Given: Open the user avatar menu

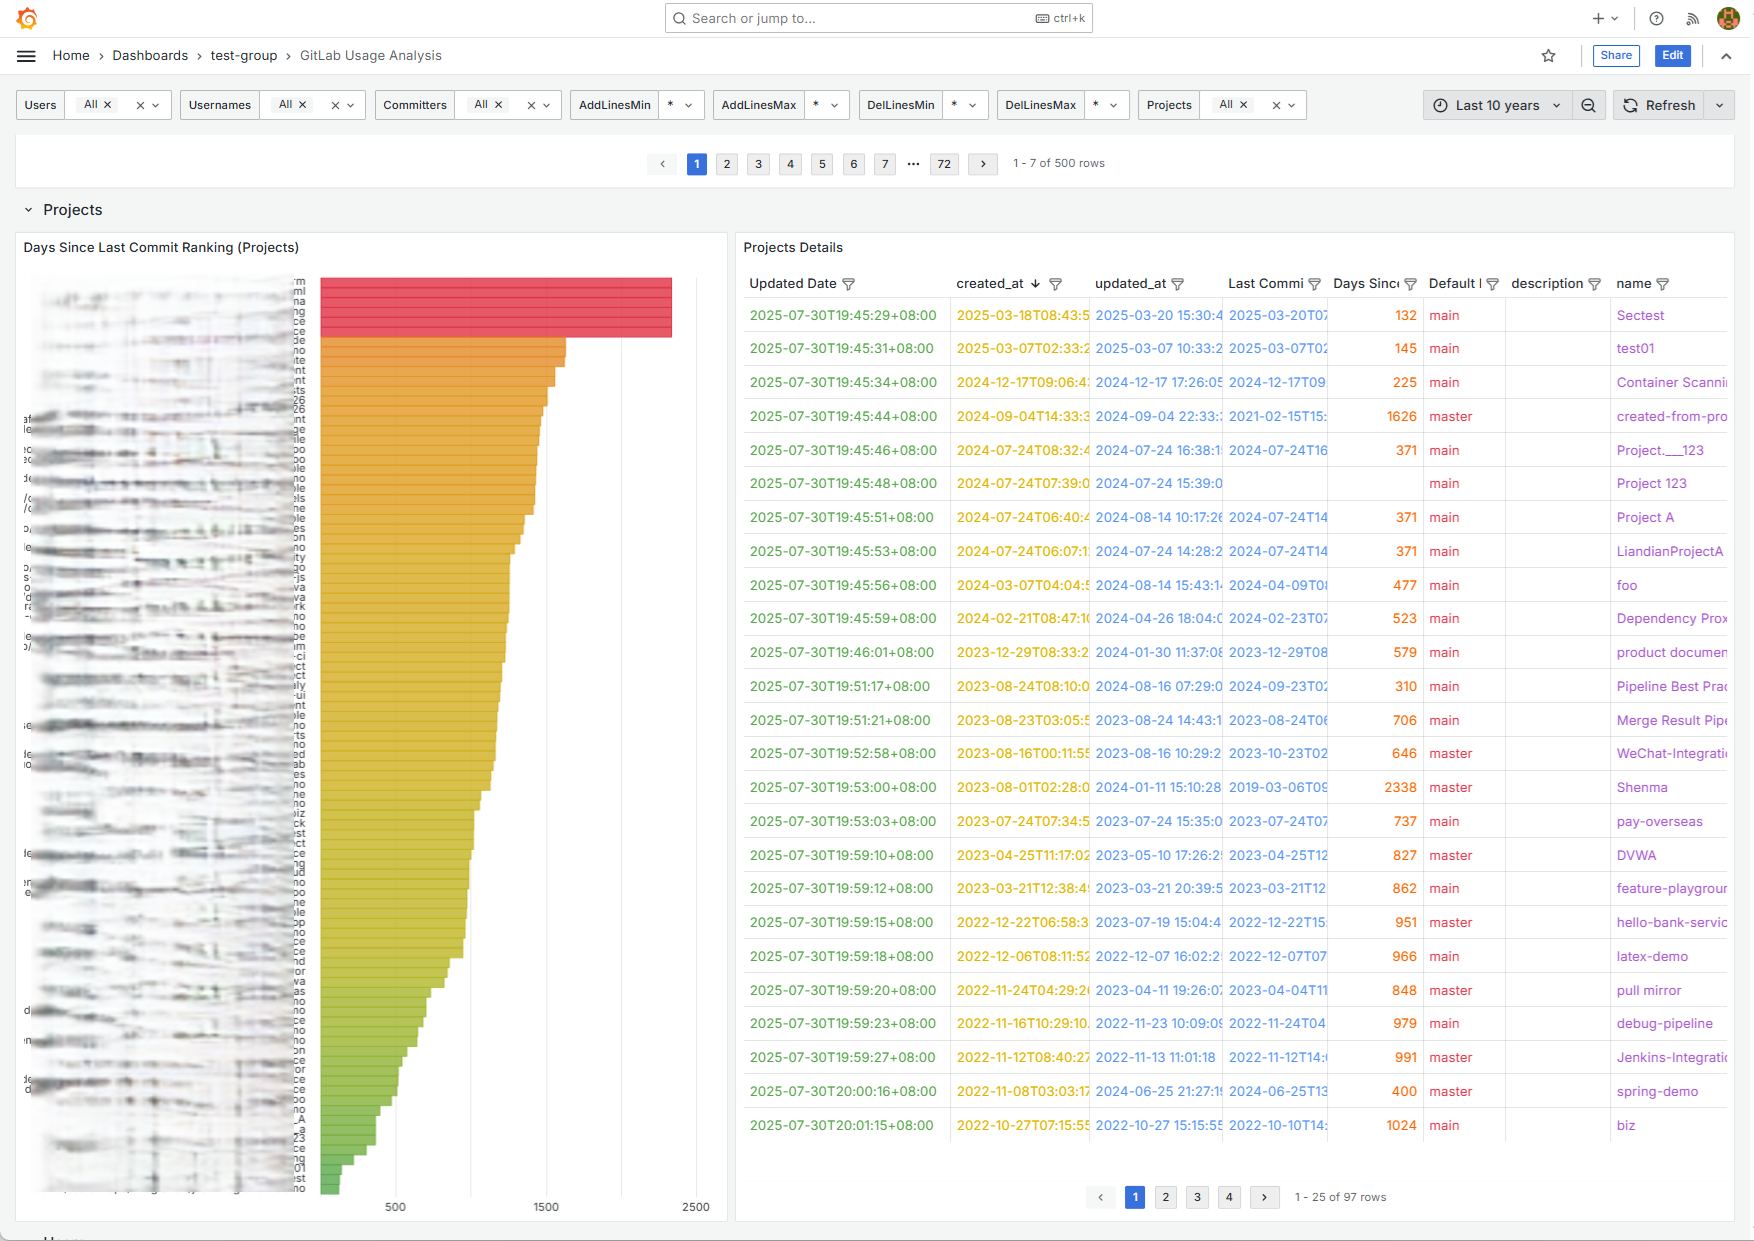Looking at the screenshot, I should (1728, 18).
